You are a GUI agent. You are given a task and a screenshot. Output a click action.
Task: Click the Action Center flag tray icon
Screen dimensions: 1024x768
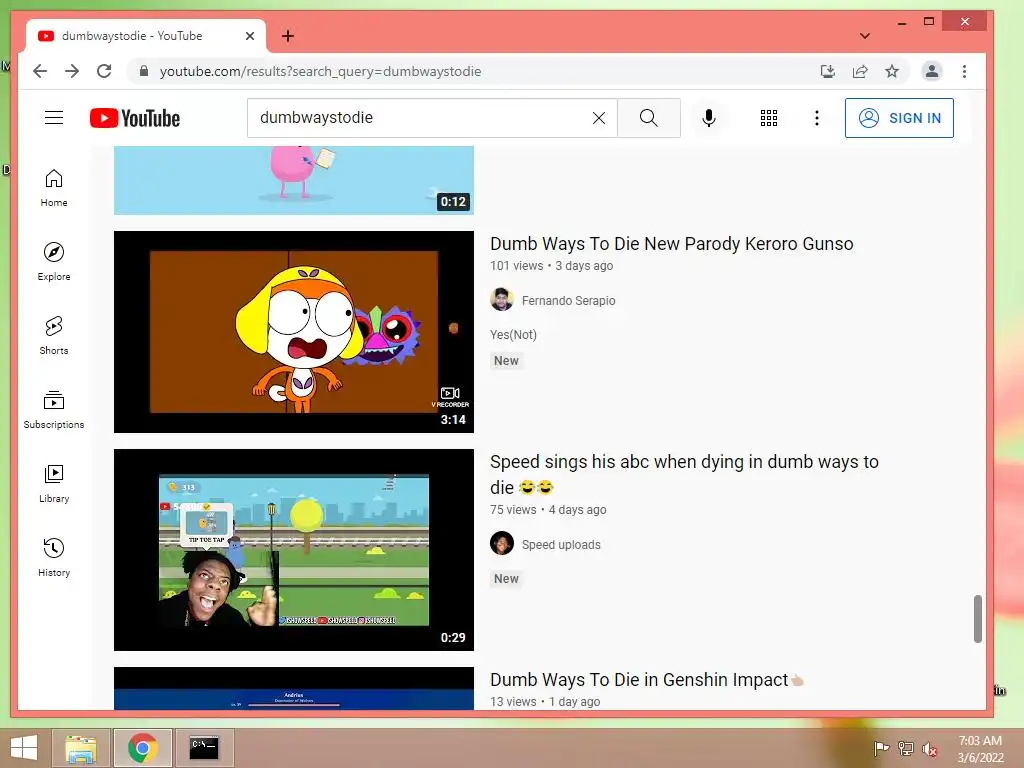pyautogui.click(x=881, y=748)
